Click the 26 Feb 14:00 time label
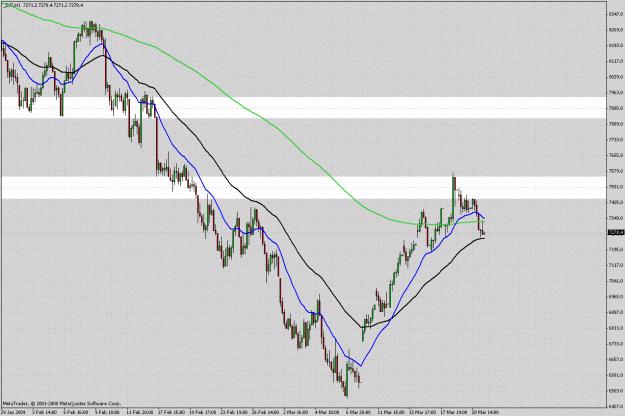625x416 pixels. 265,412
